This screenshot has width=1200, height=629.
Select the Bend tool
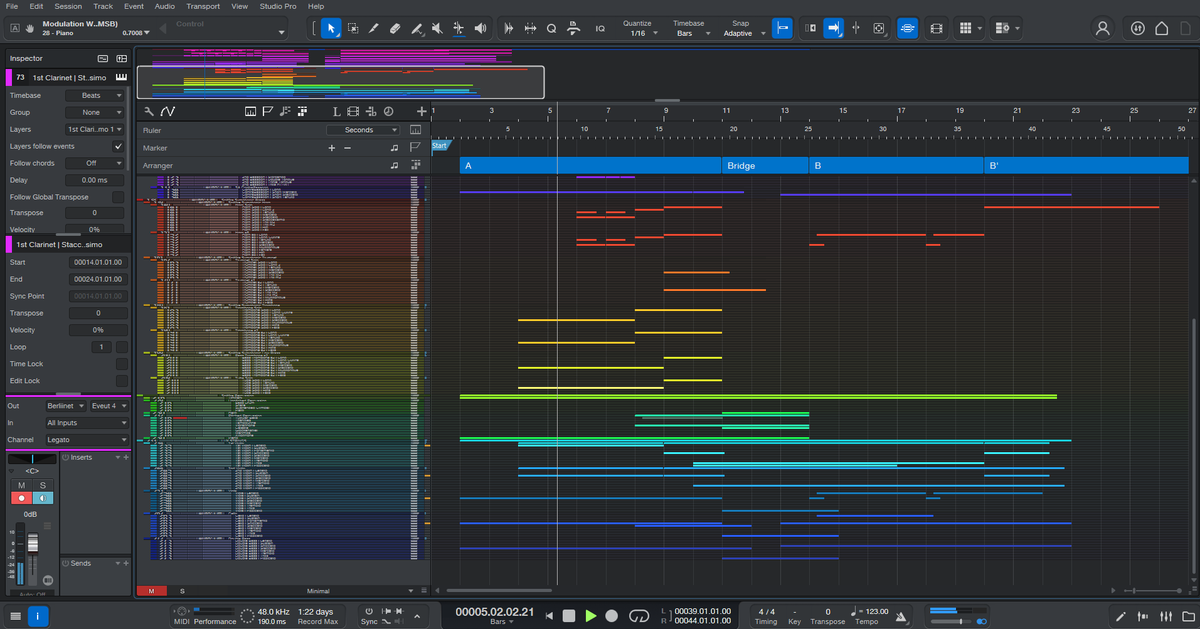coord(458,28)
